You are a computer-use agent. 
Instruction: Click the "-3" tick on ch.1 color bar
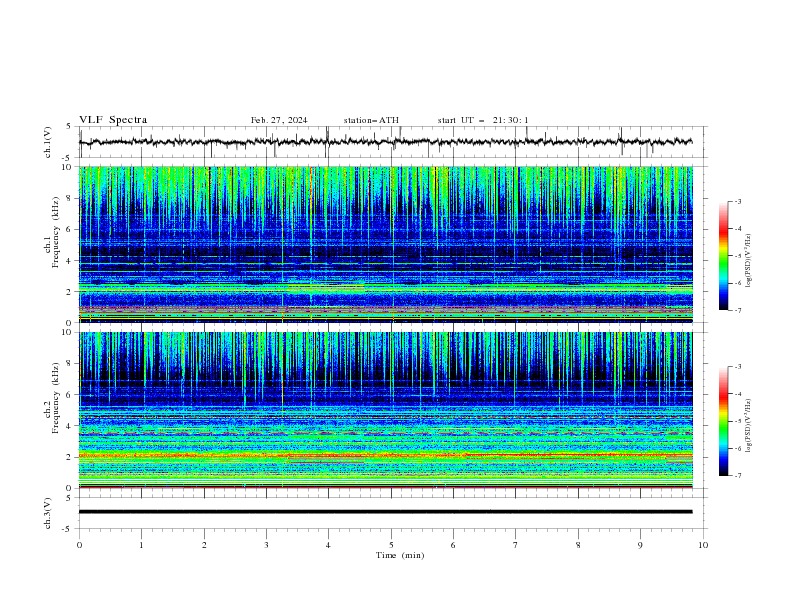(x=738, y=201)
